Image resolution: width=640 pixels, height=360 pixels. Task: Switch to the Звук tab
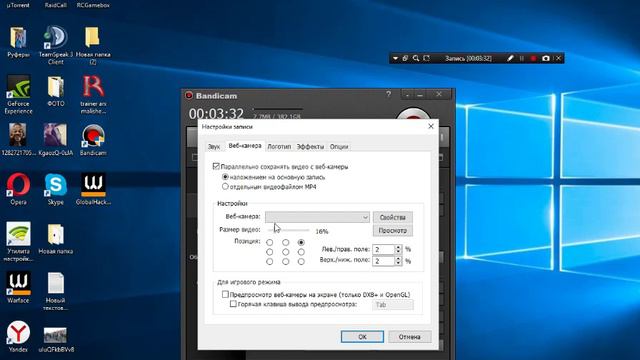point(214,147)
